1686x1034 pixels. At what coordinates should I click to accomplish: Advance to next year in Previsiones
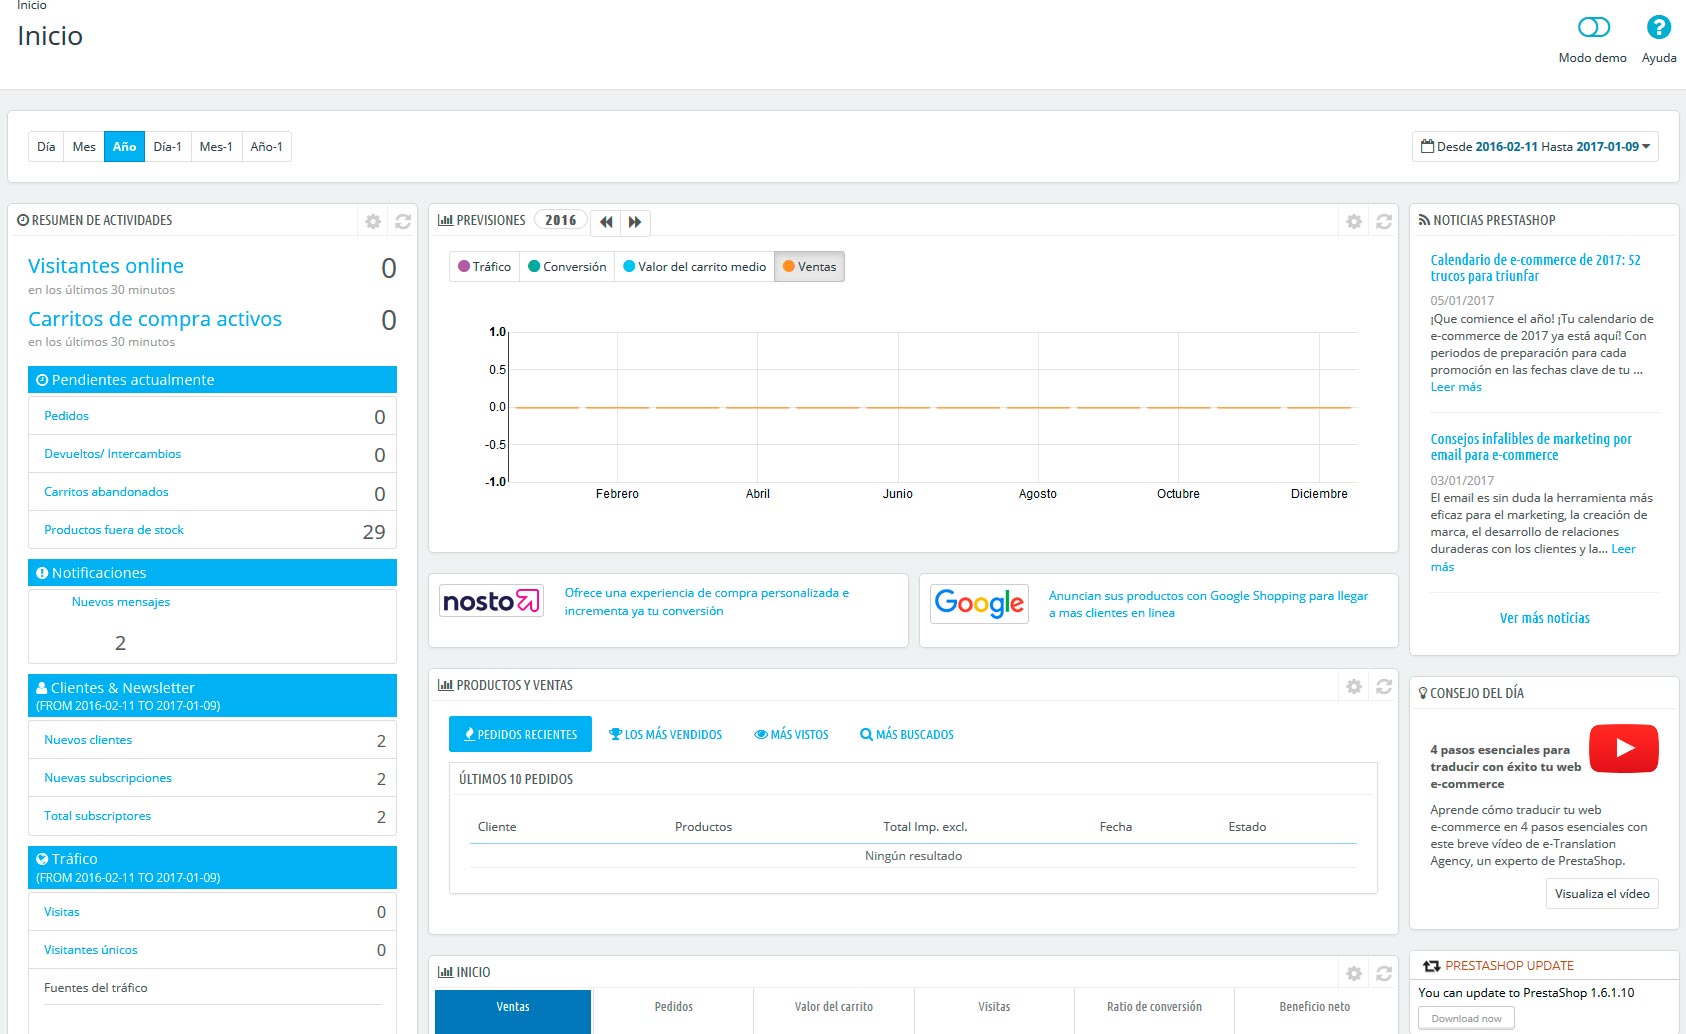click(x=635, y=222)
